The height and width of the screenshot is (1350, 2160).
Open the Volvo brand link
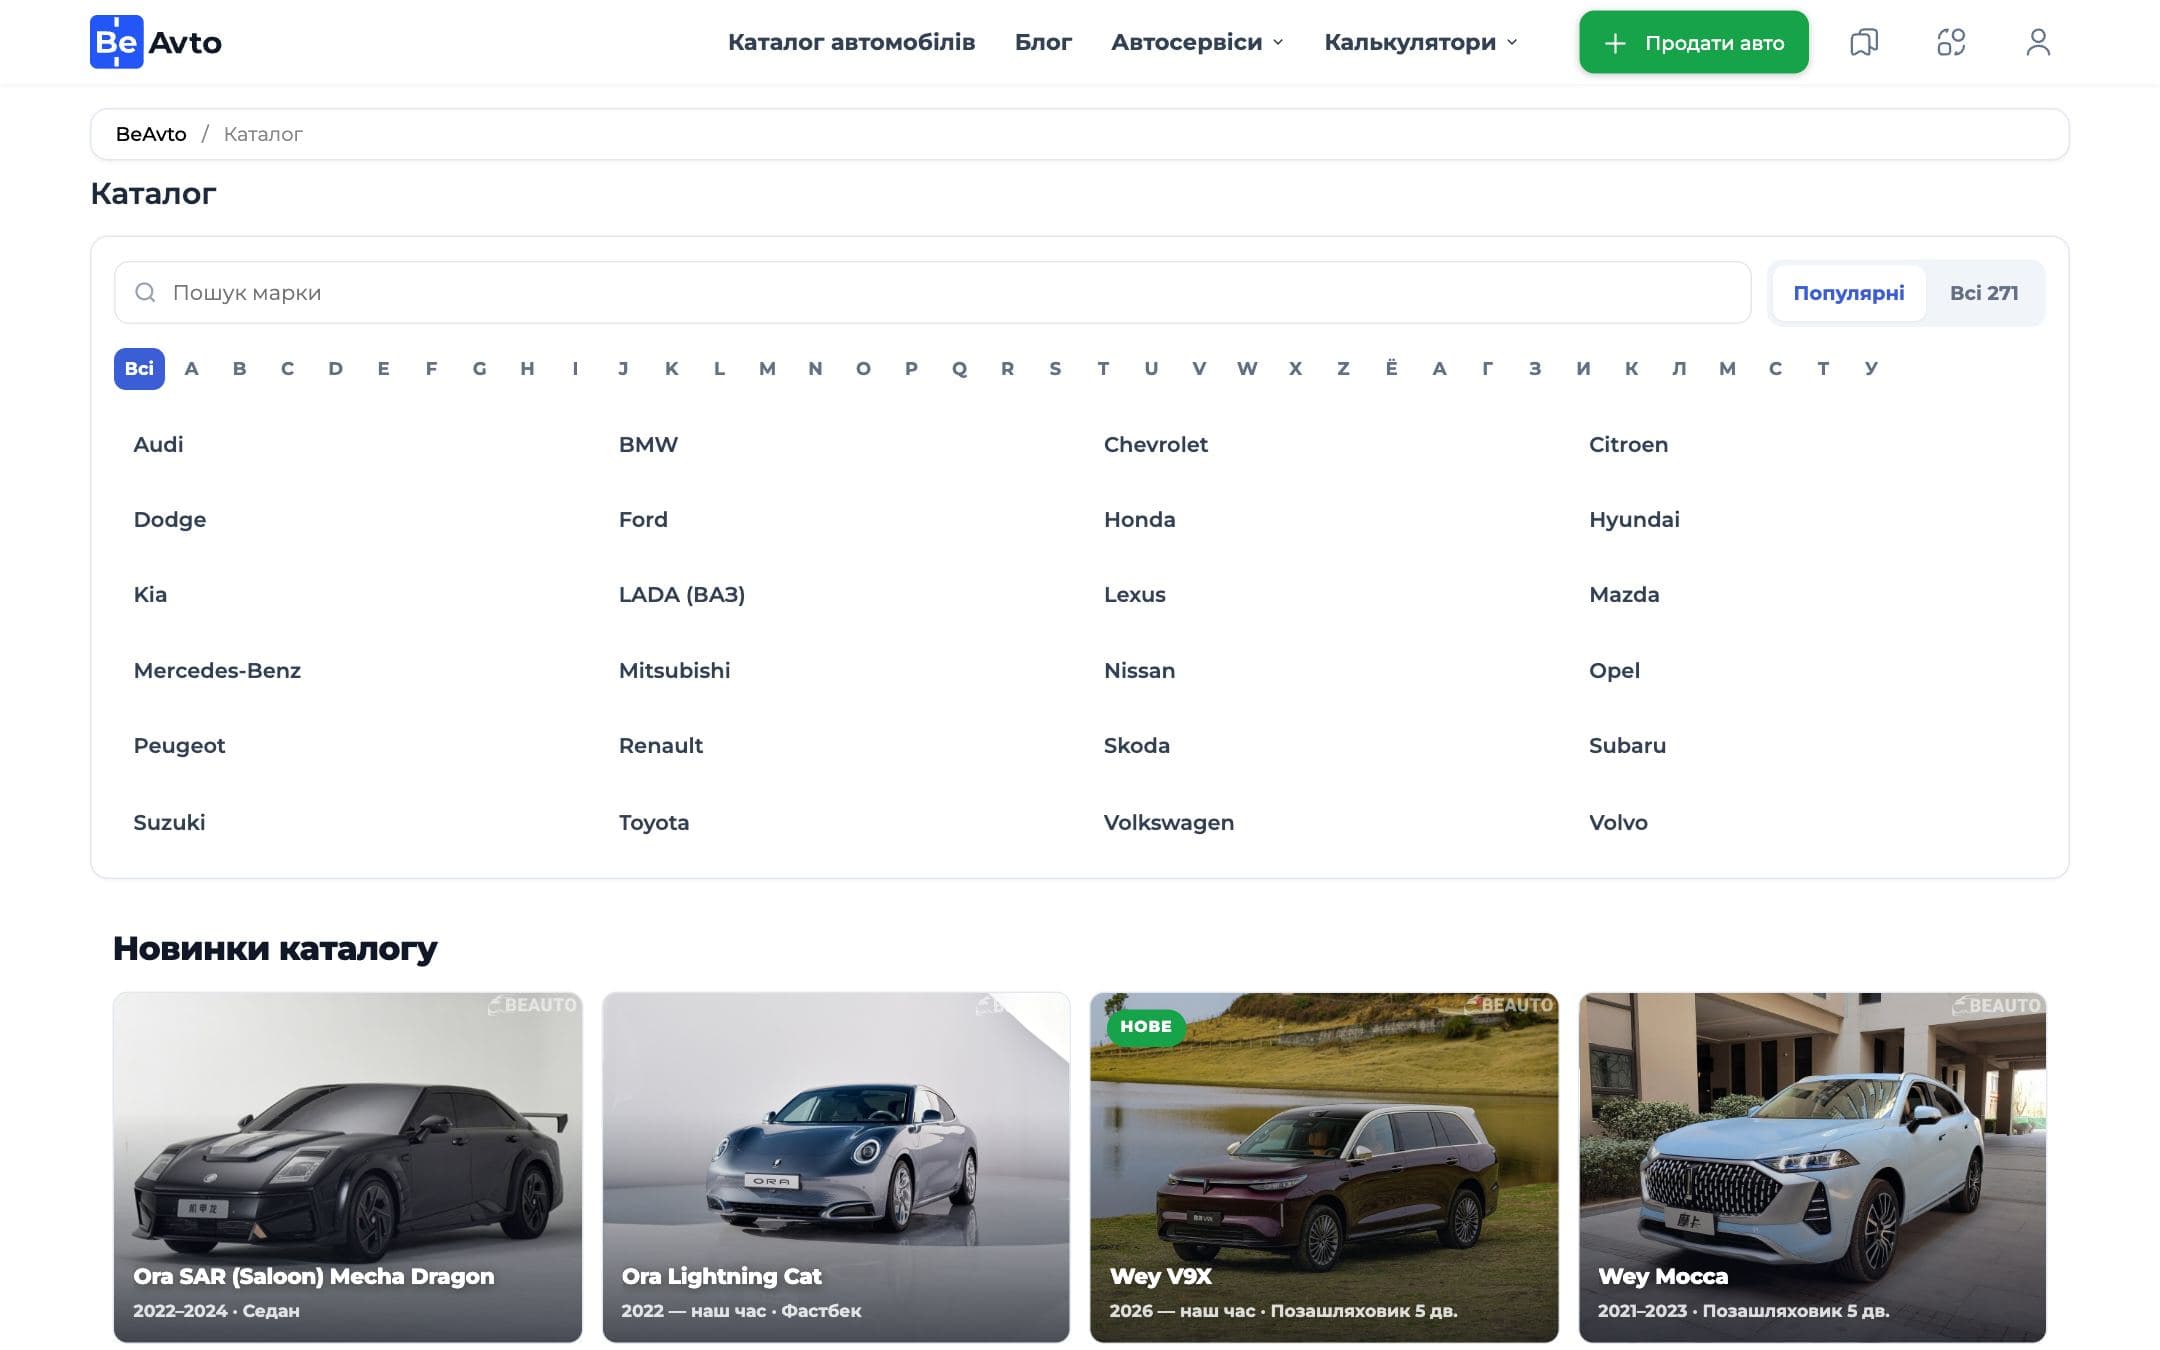coord(1618,822)
